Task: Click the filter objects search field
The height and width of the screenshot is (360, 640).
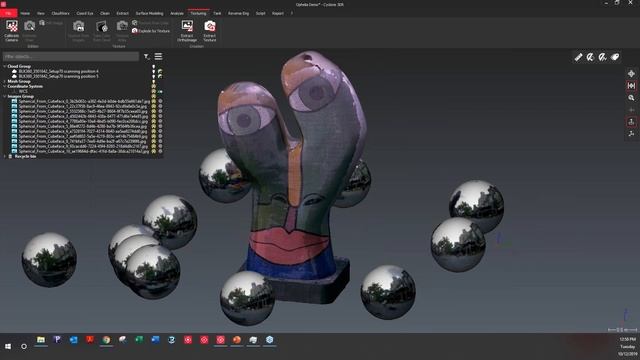Action: pos(71,56)
